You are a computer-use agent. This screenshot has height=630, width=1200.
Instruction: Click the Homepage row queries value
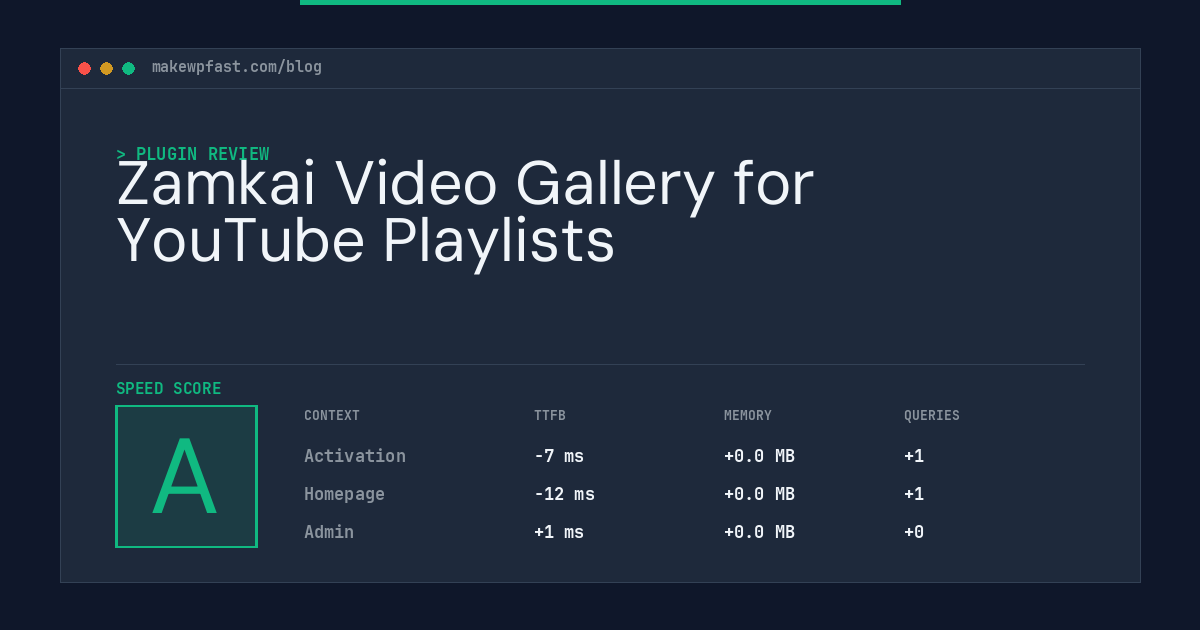[914, 494]
